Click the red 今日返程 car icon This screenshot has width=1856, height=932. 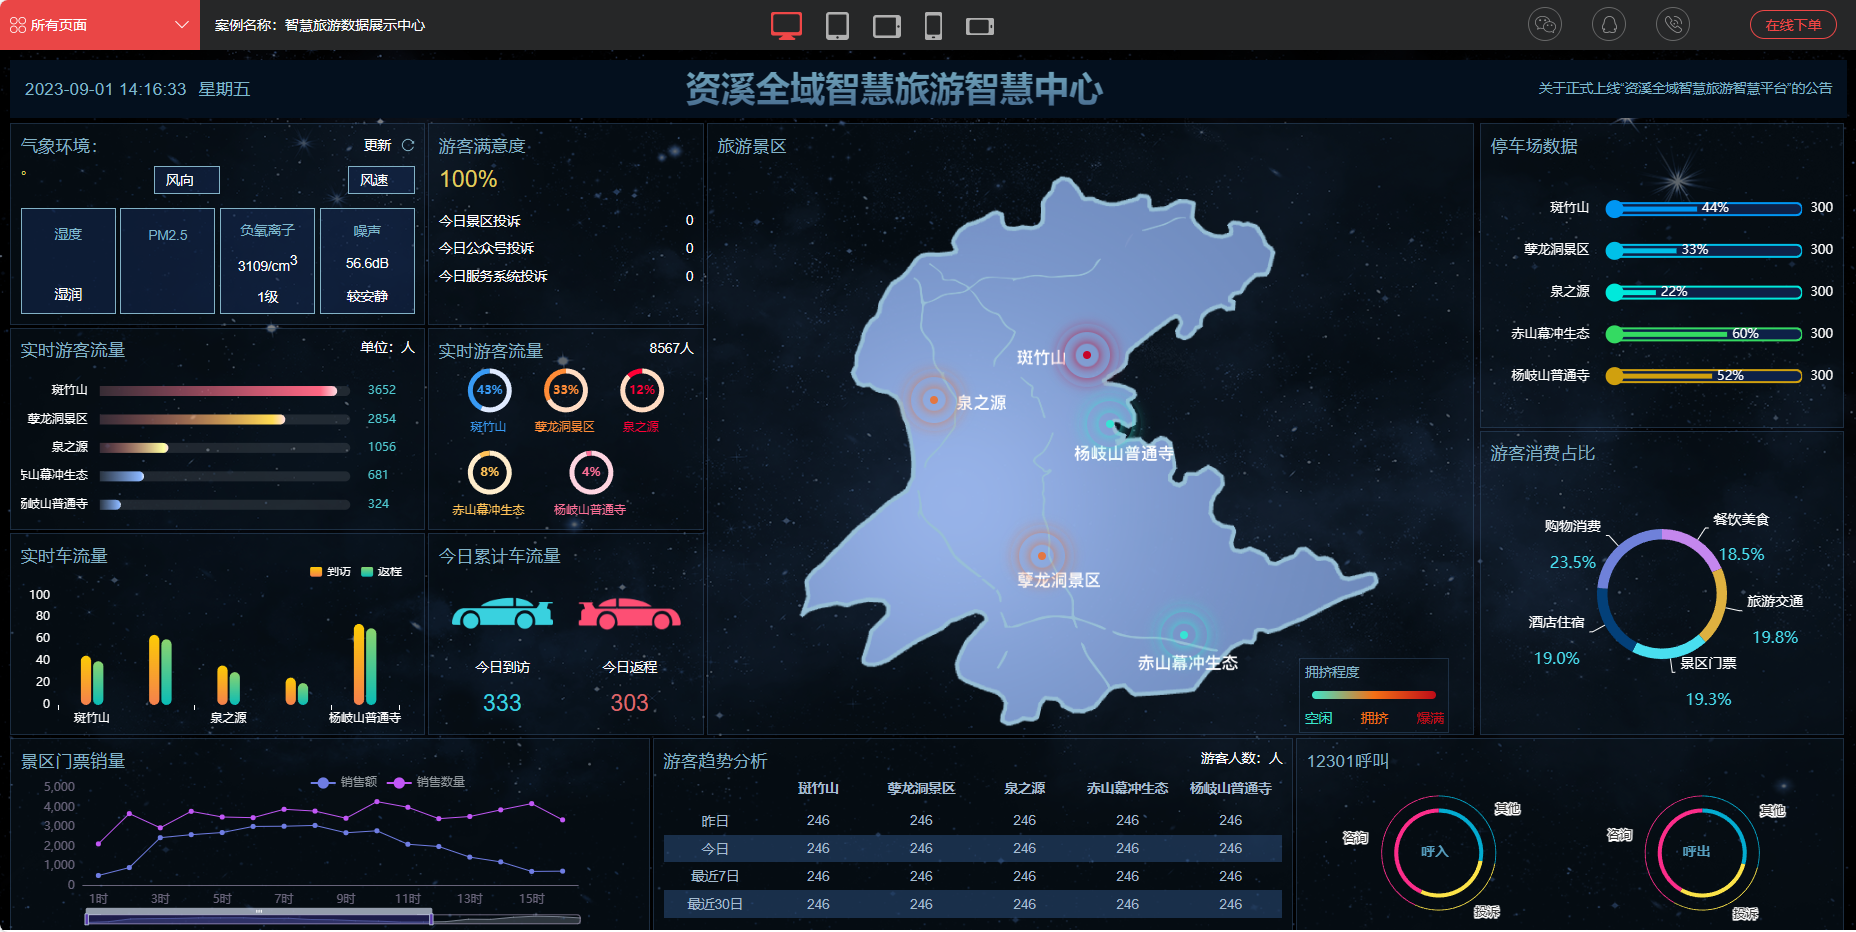coord(628,613)
